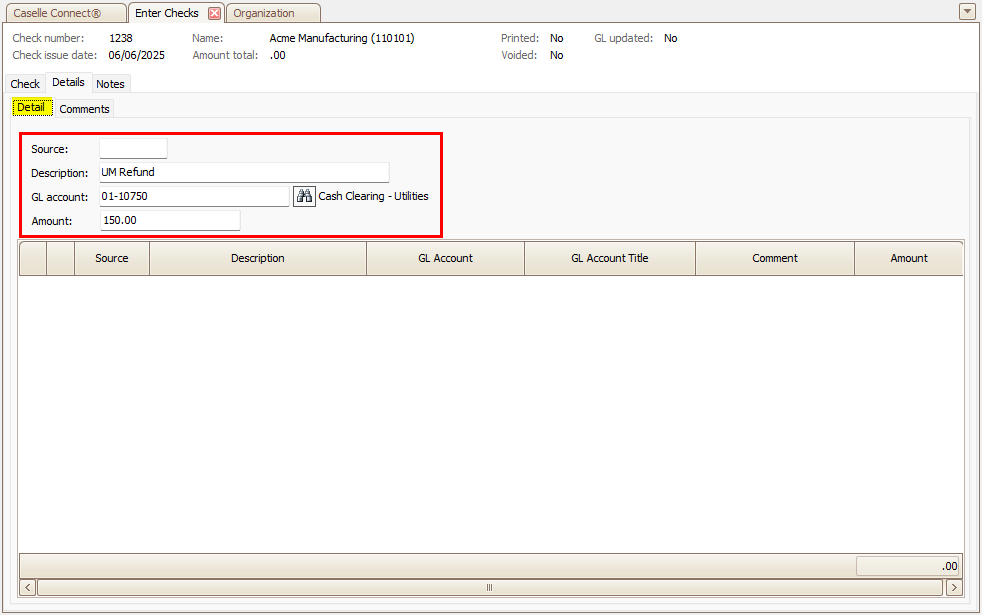Click the GL Account Title column header
982x615 pixels.
[x=609, y=258]
